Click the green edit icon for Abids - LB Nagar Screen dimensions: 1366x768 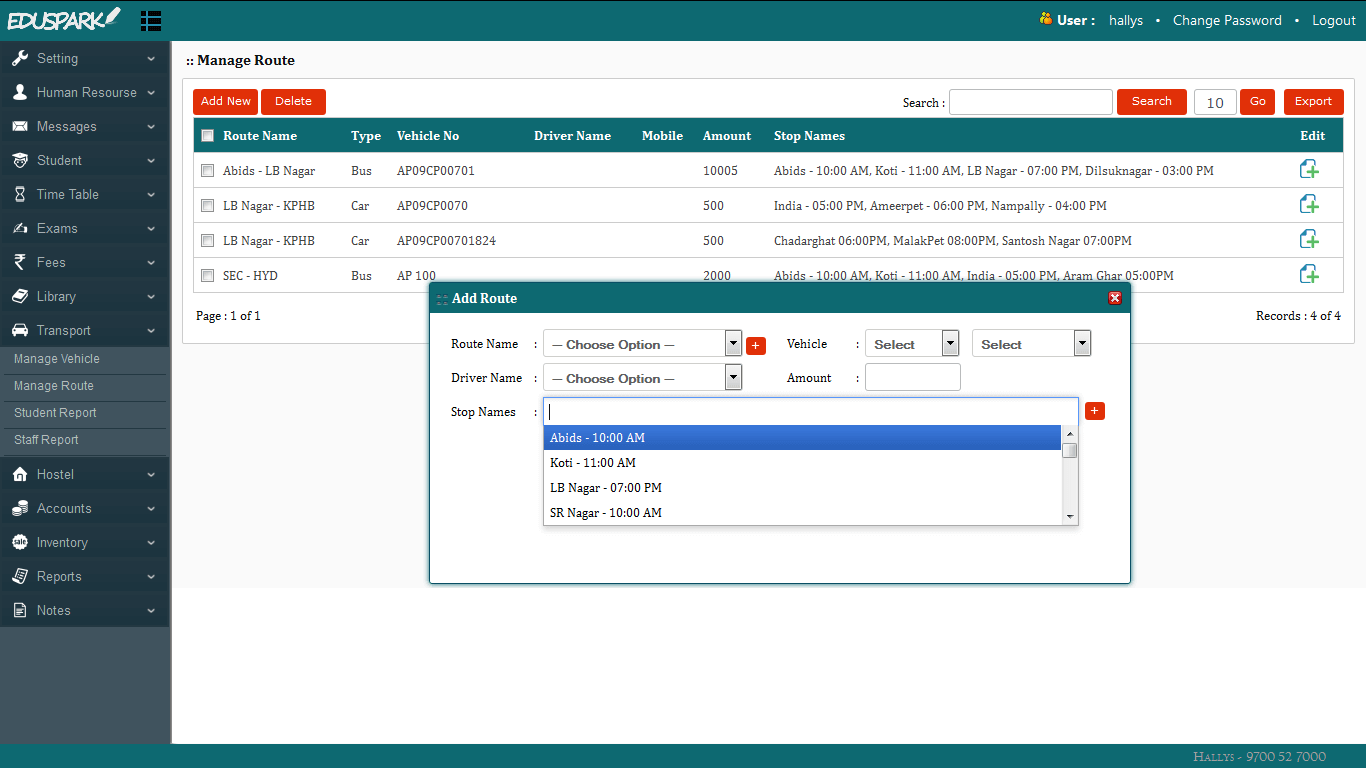[1310, 169]
